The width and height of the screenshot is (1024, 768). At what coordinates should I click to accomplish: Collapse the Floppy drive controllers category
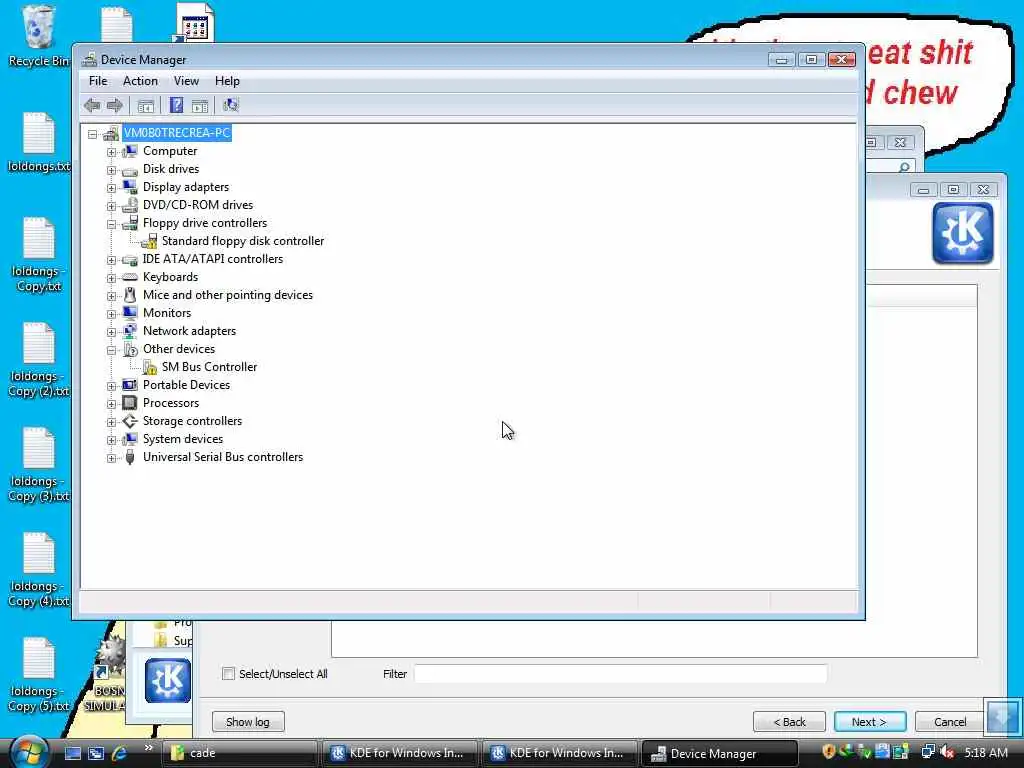click(112, 224)
